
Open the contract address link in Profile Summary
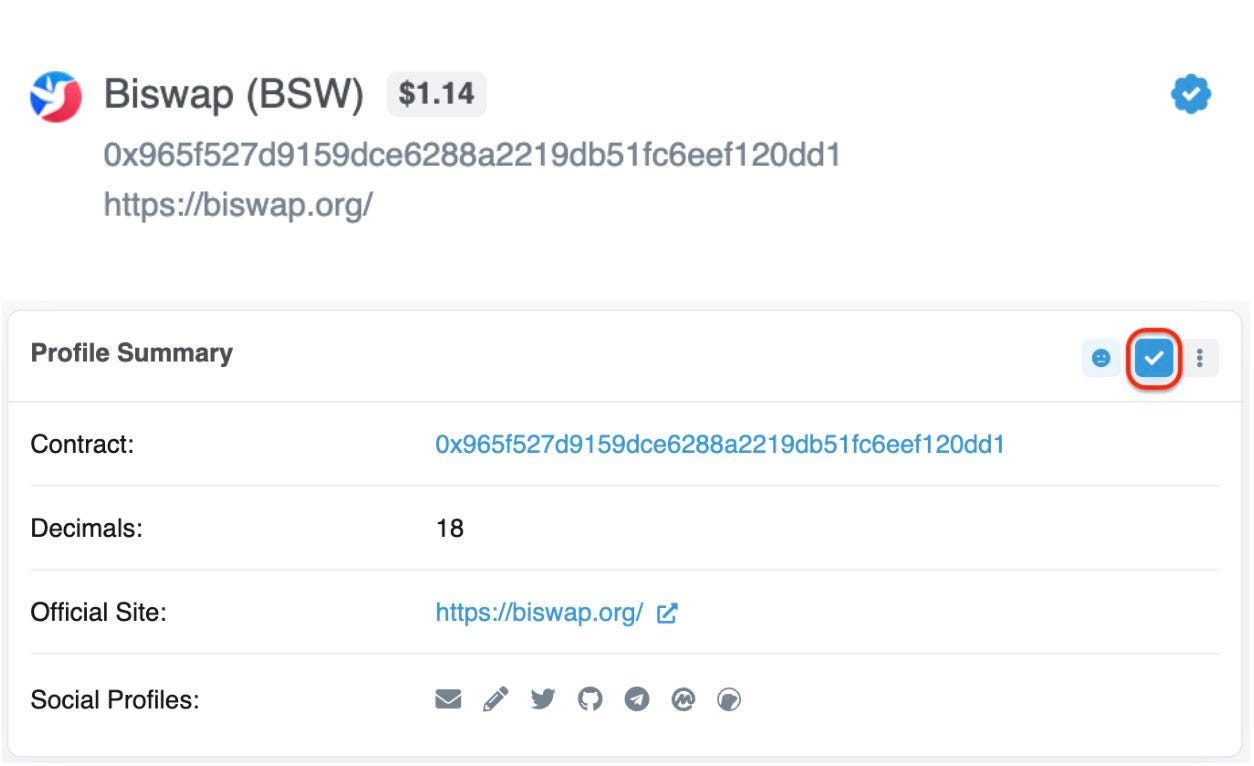tap(719, 444)
